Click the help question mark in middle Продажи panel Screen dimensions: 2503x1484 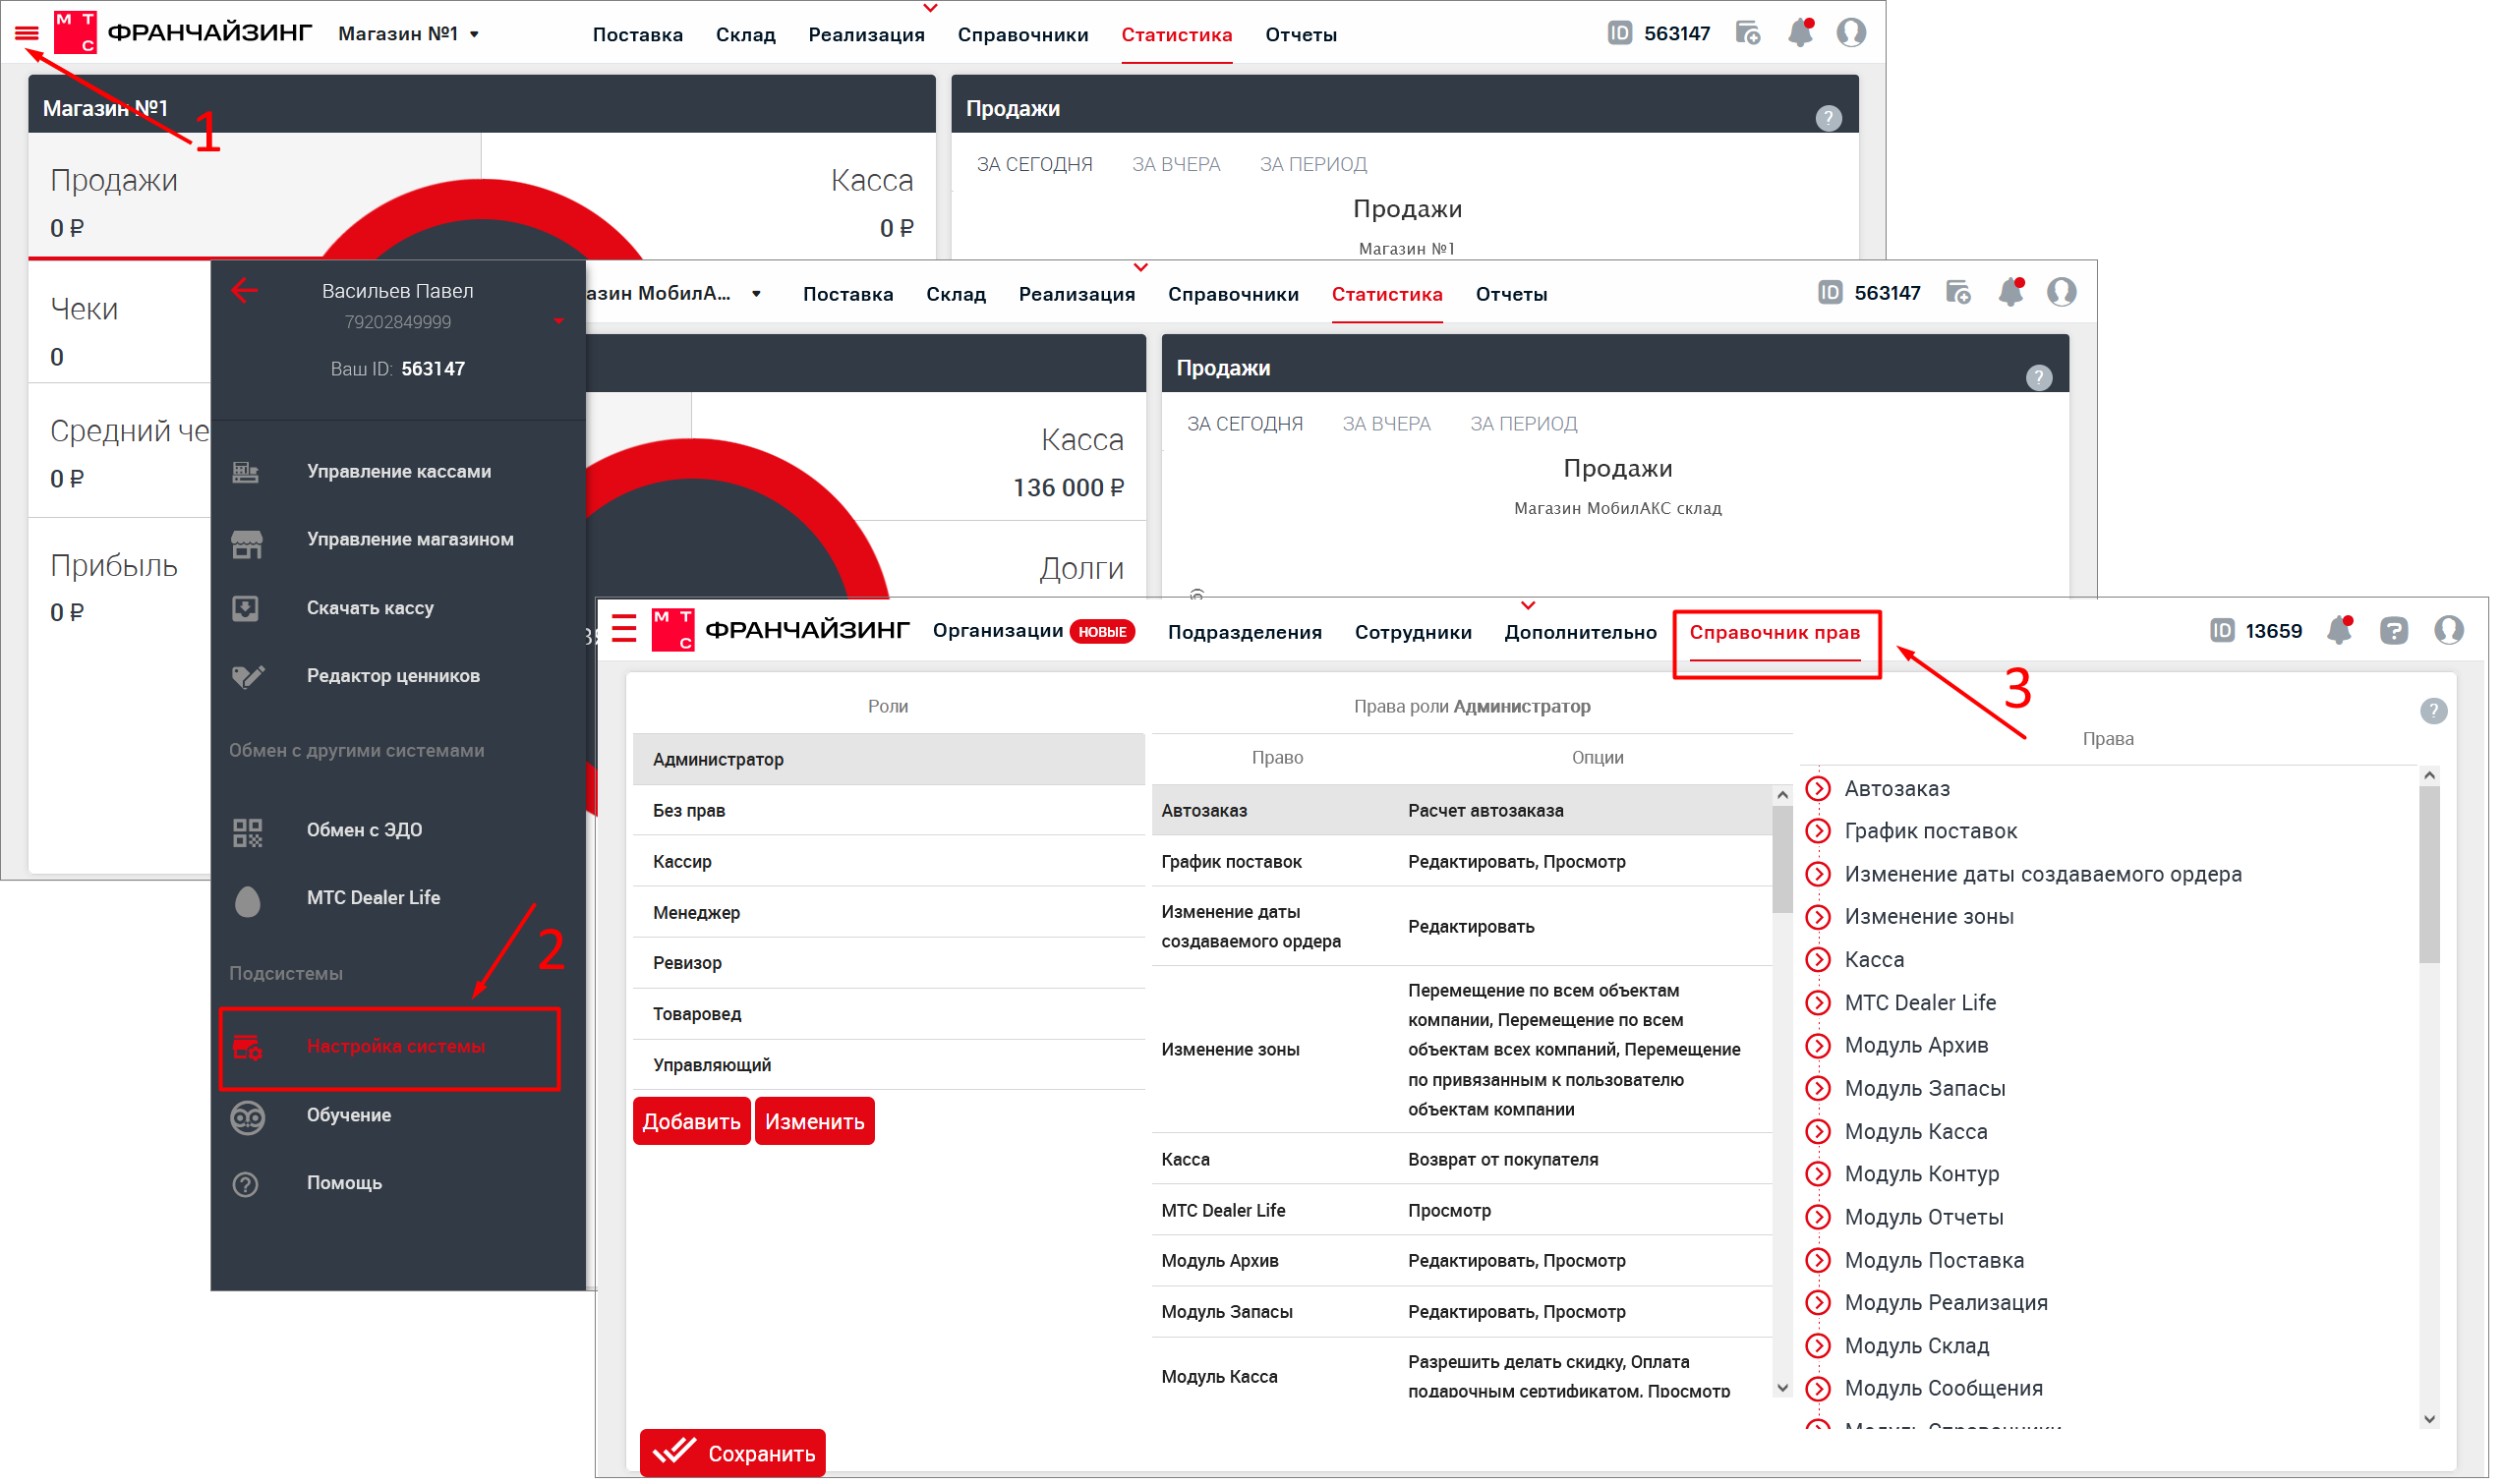[x=2039, y=378]
